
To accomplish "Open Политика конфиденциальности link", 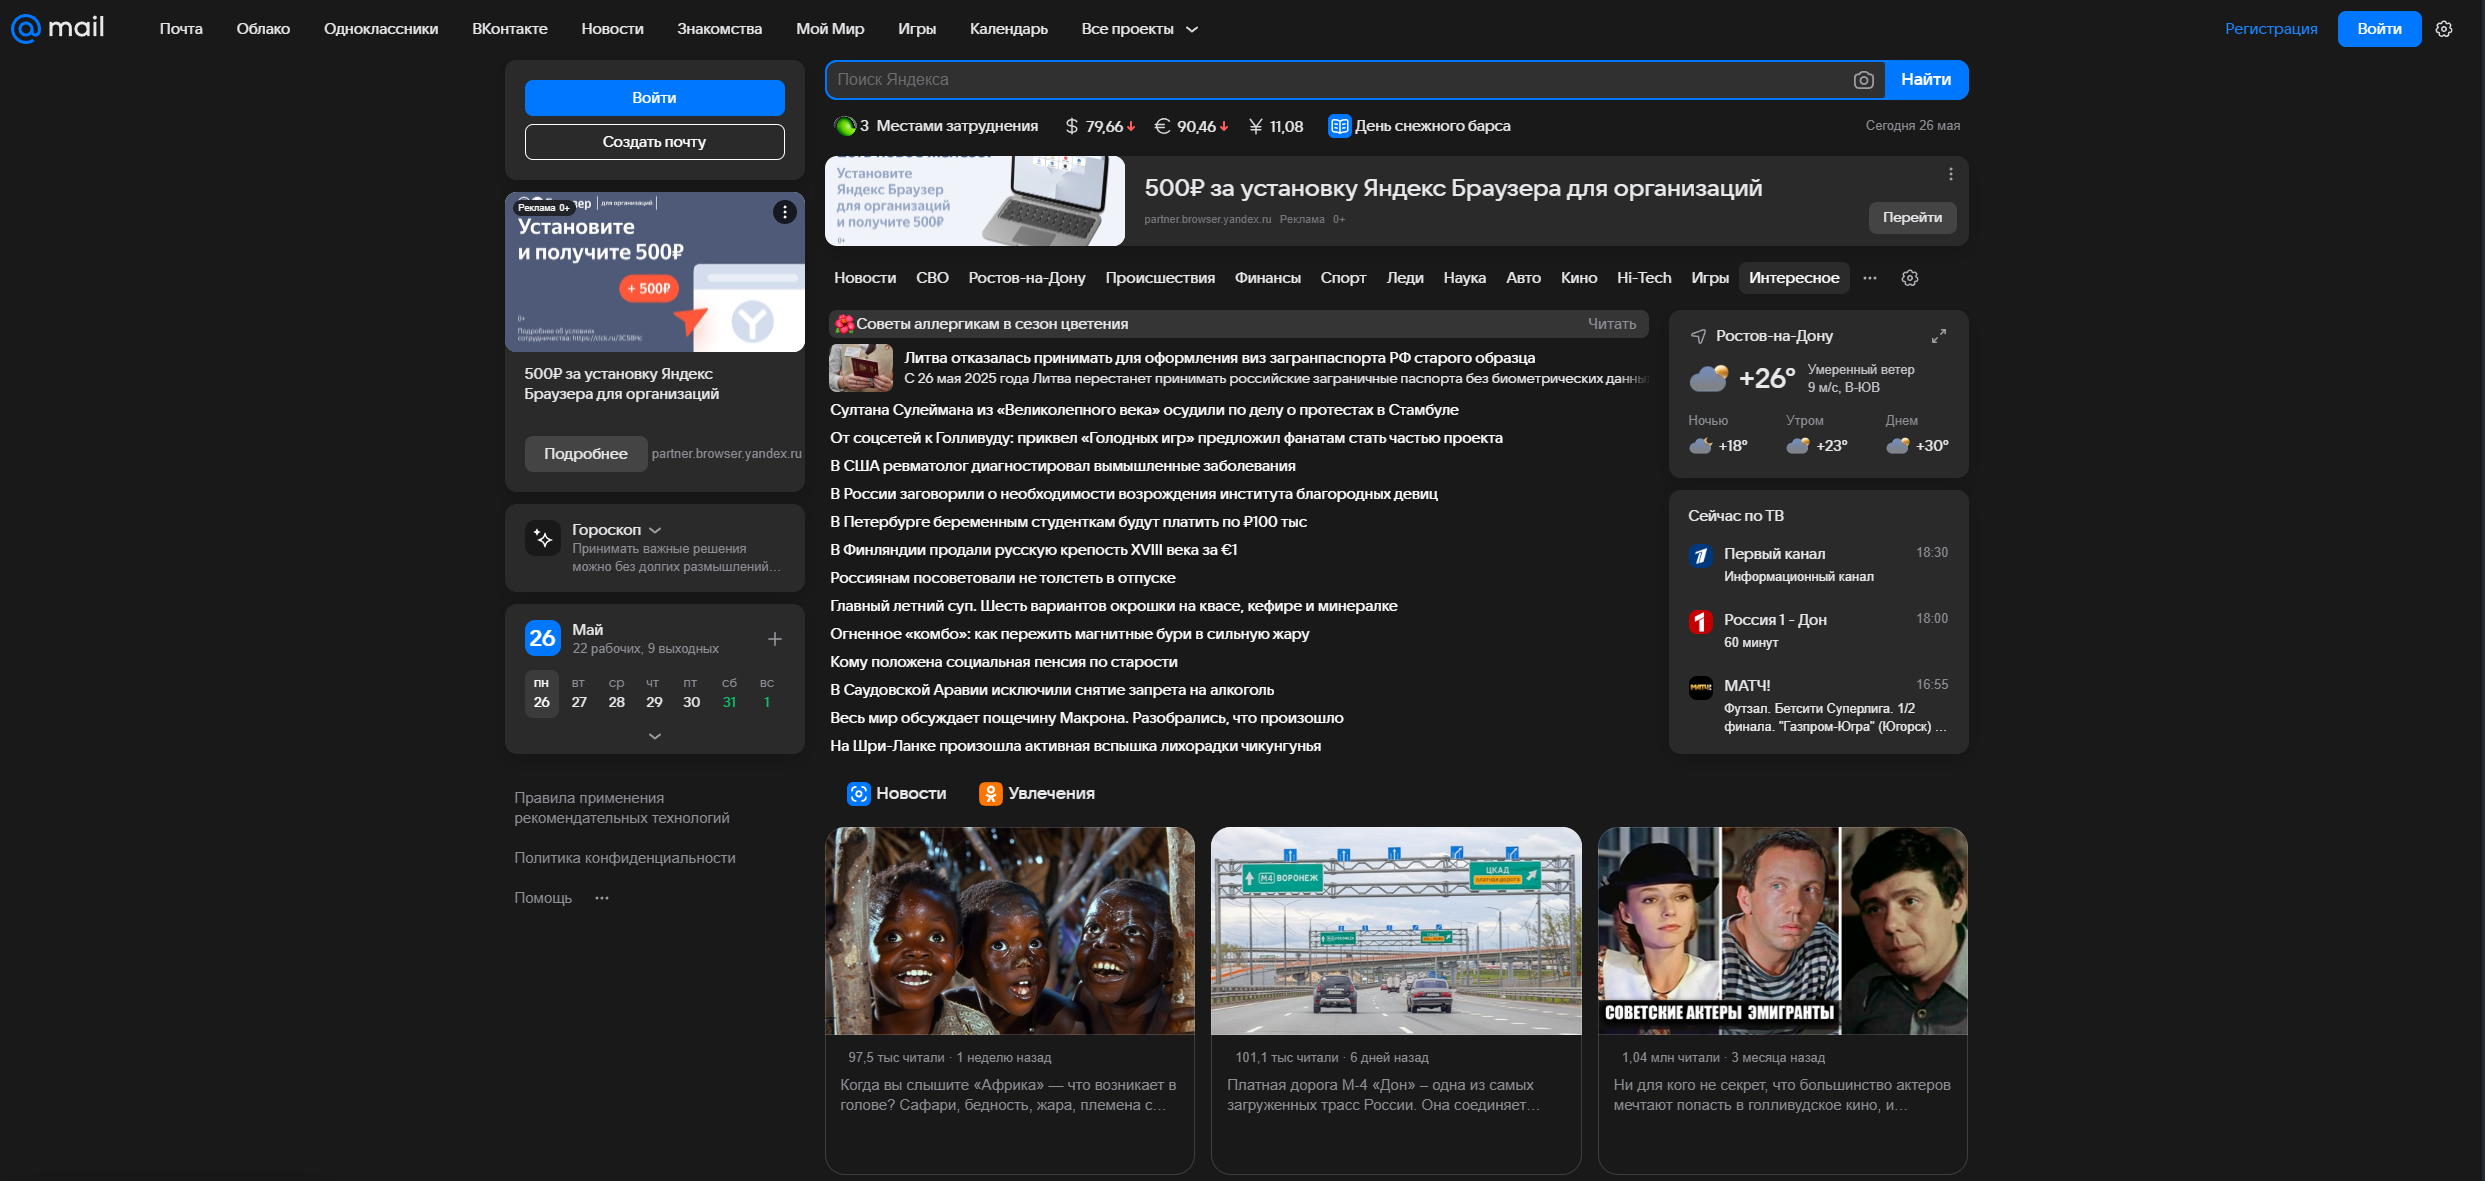I will coord(625,858).
